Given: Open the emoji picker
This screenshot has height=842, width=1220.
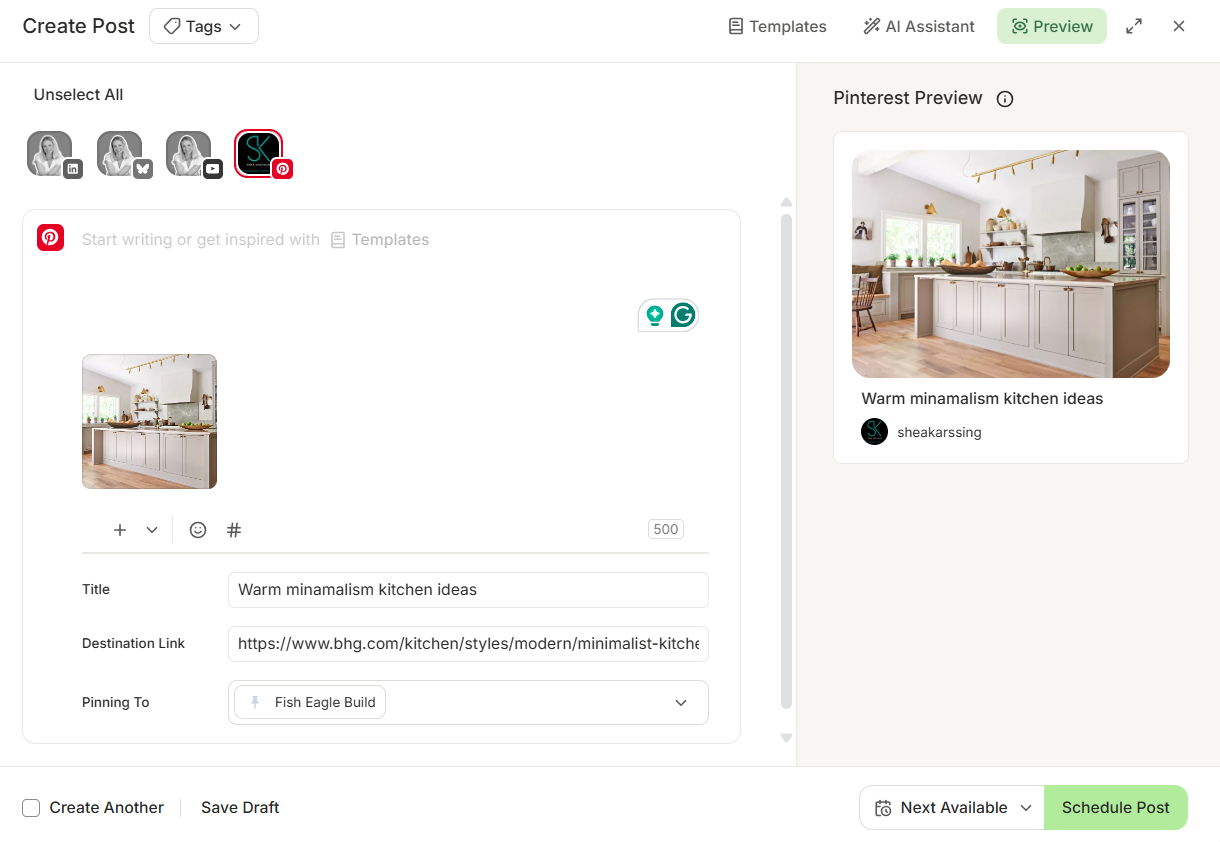Looking at the screenshot, I should pos(197,529).
